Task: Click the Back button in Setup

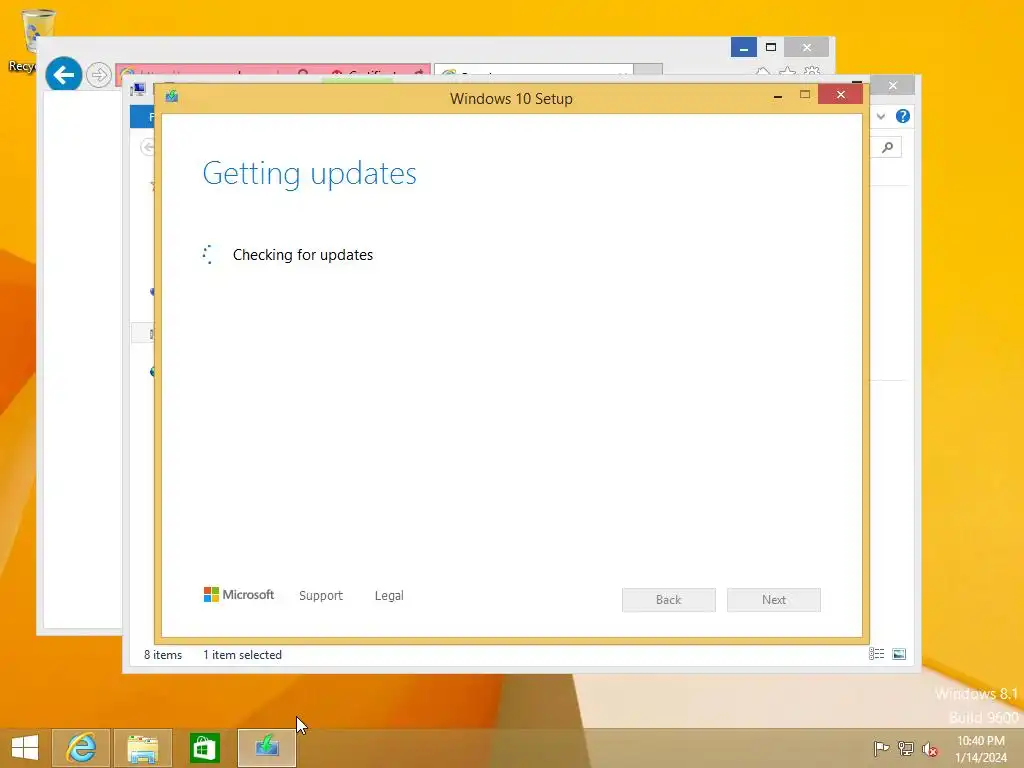Action: tap(669, 600)
